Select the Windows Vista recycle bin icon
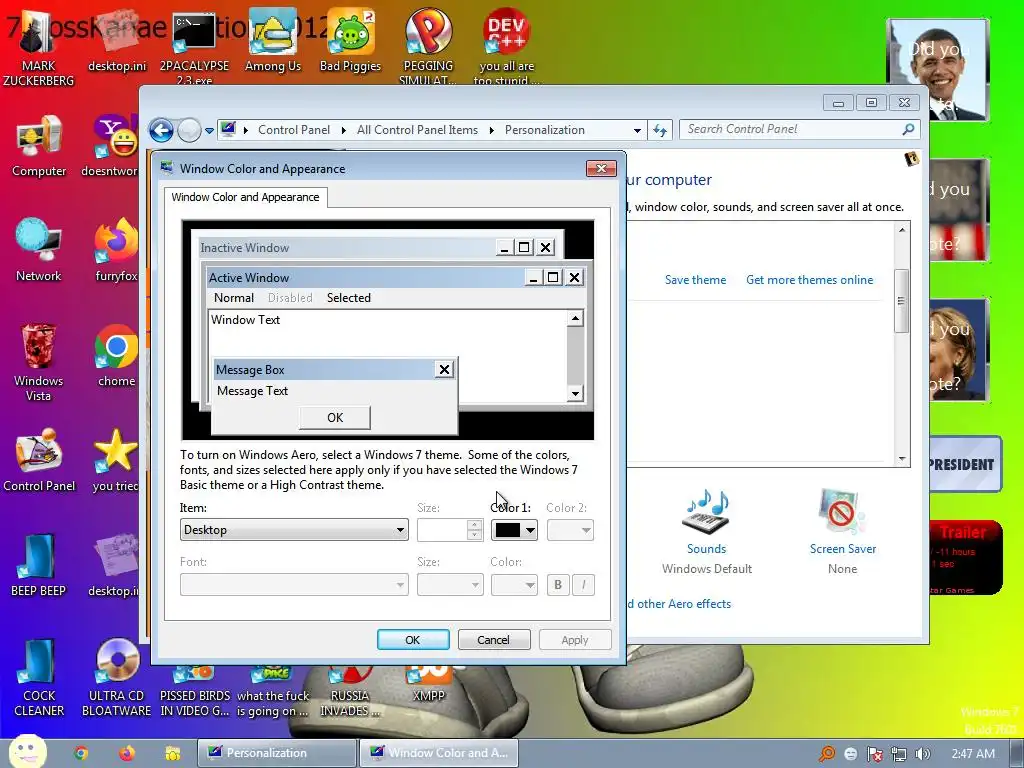The width and height of the screenshot is (1024, 768). click(x=39, y=362)
